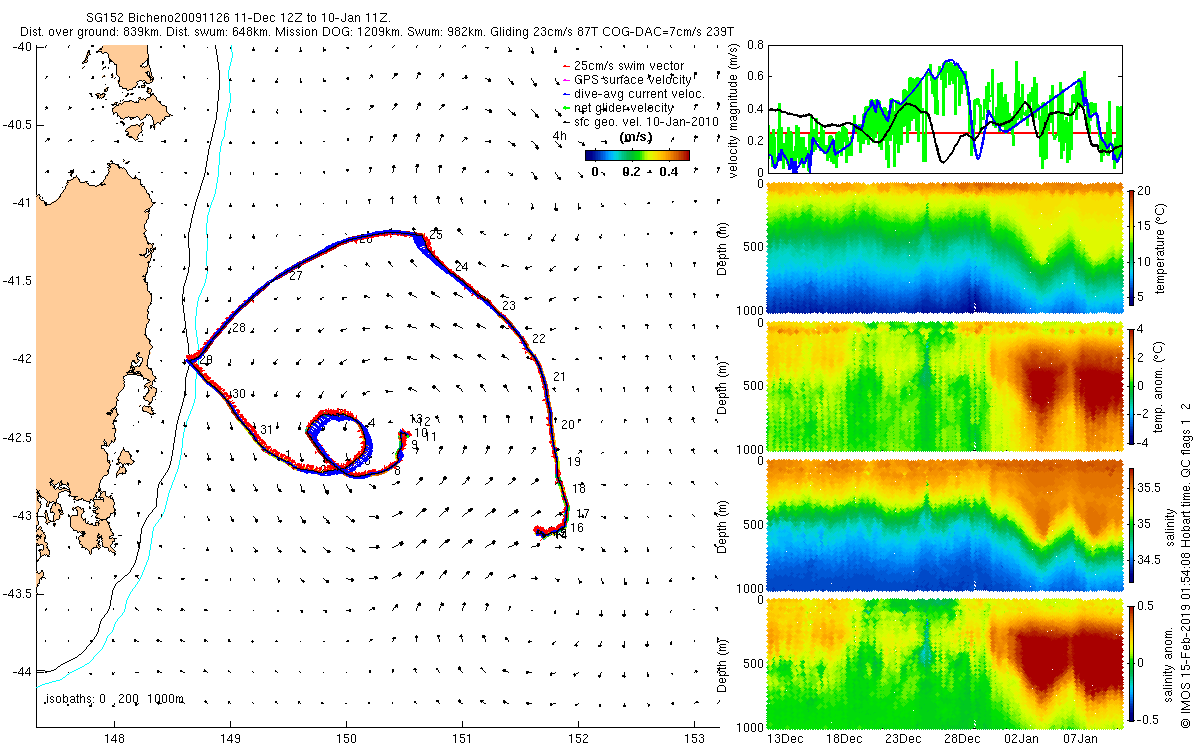Click day marker 25 on the glider track

coord(436,235)
